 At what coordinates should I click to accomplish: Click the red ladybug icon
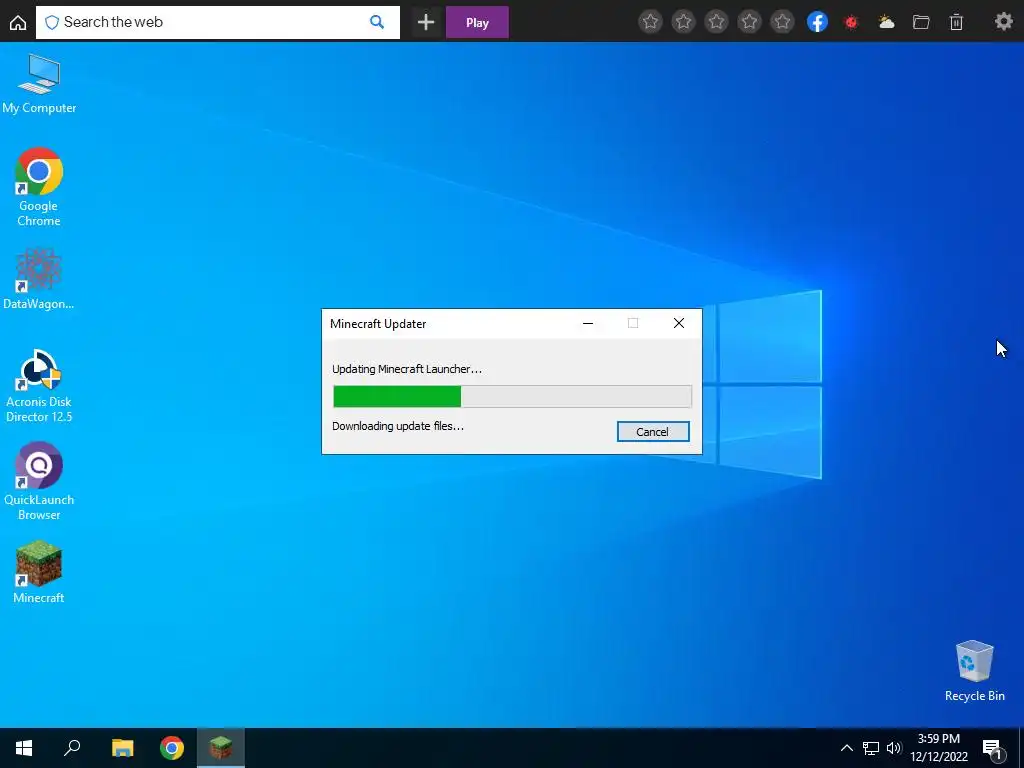[851, 22]
